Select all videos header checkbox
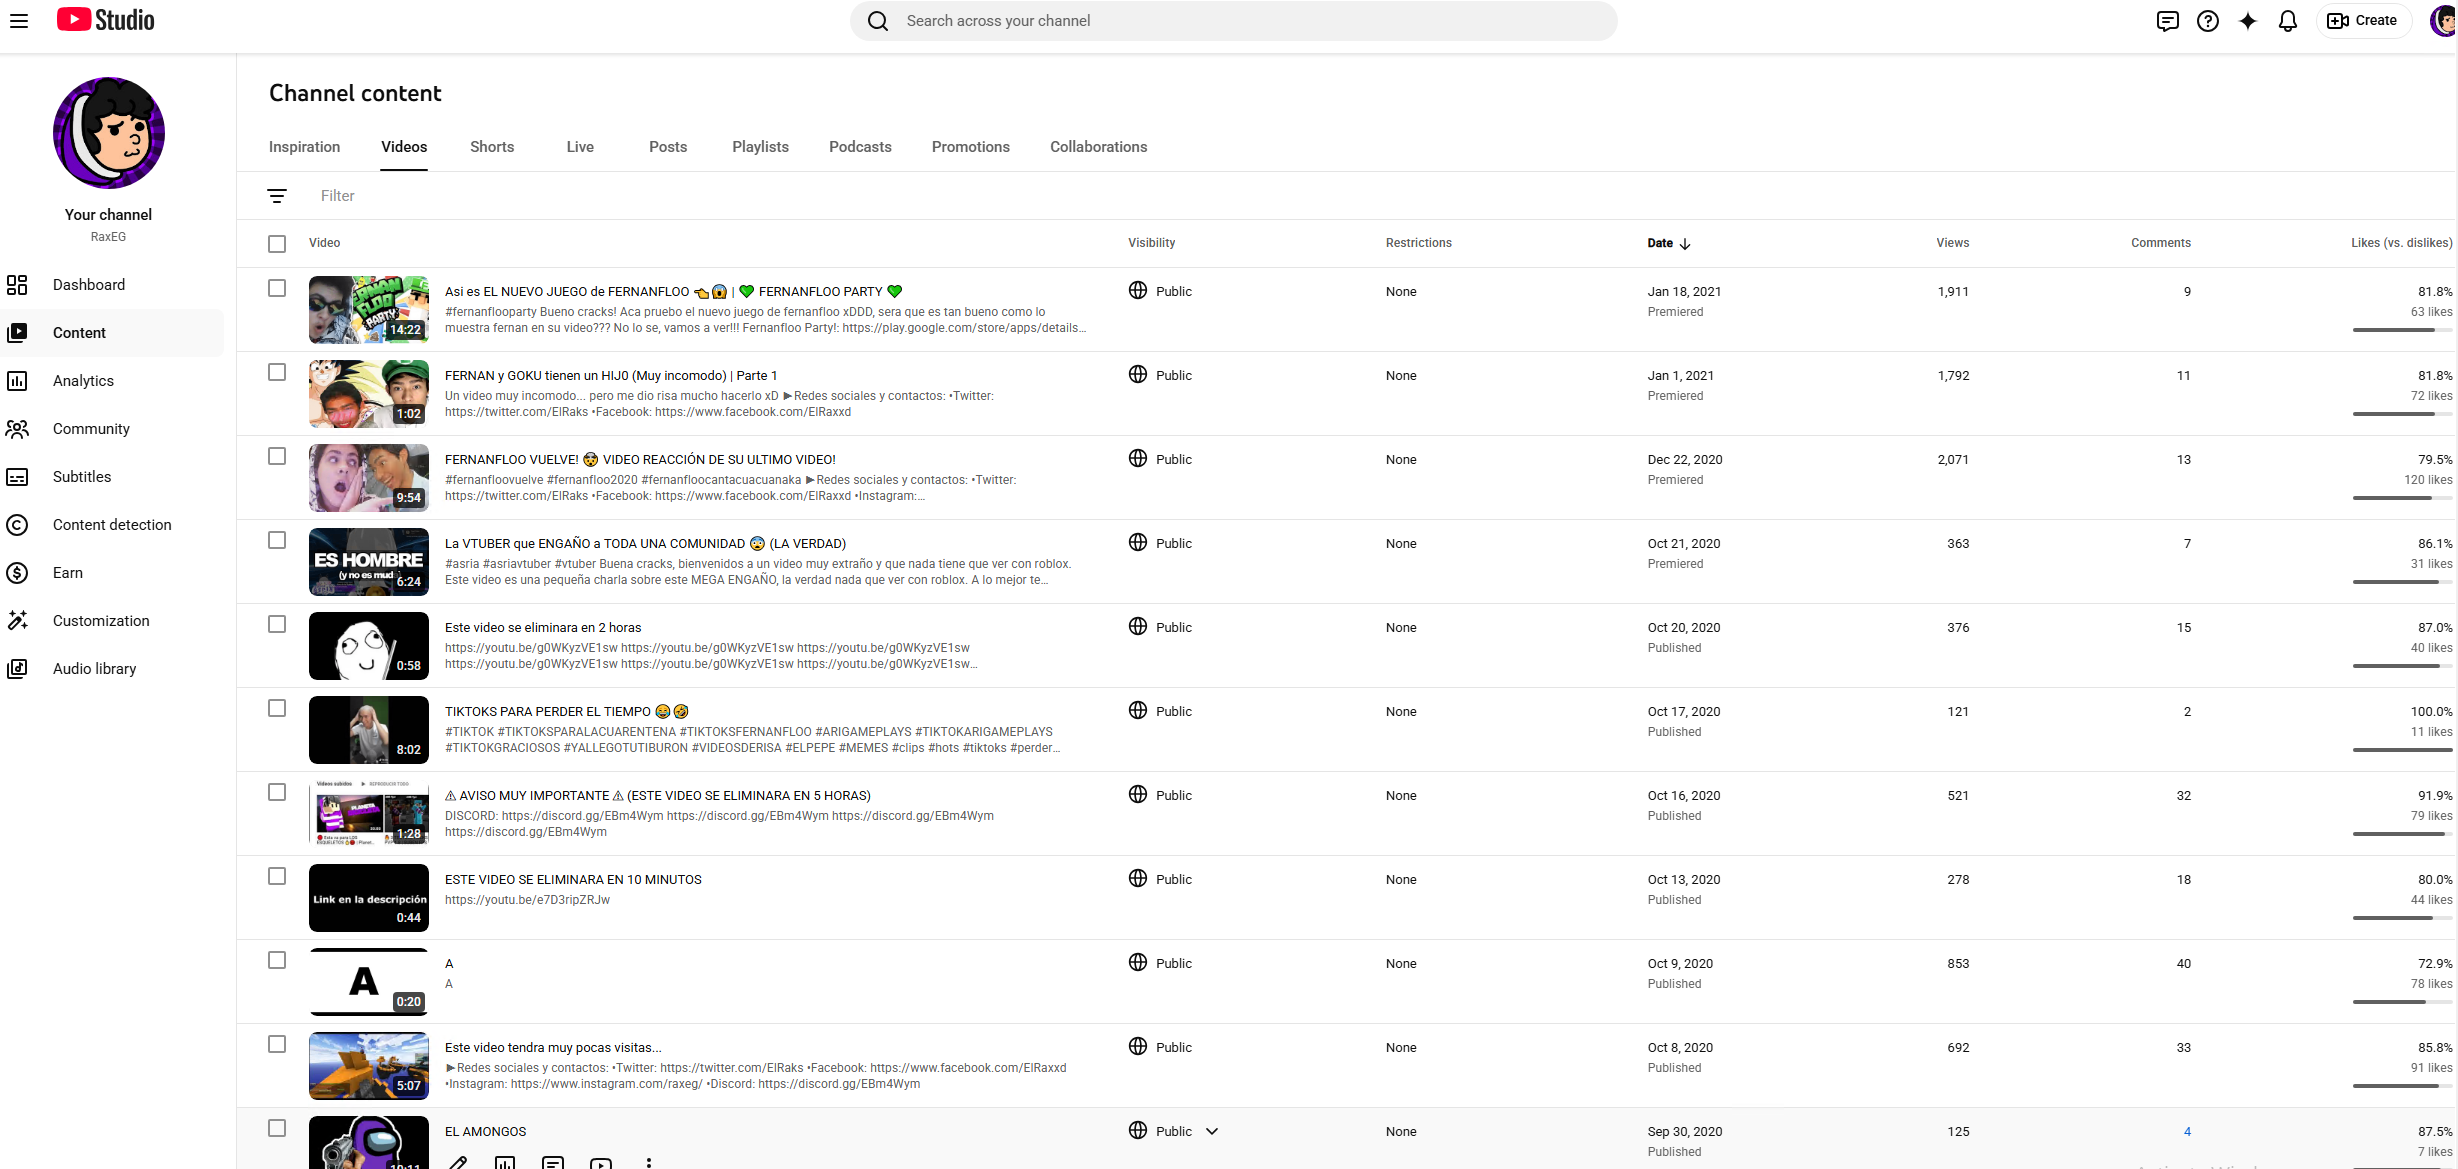Viewport: 2458px width, 1169px height. [277, 244]
